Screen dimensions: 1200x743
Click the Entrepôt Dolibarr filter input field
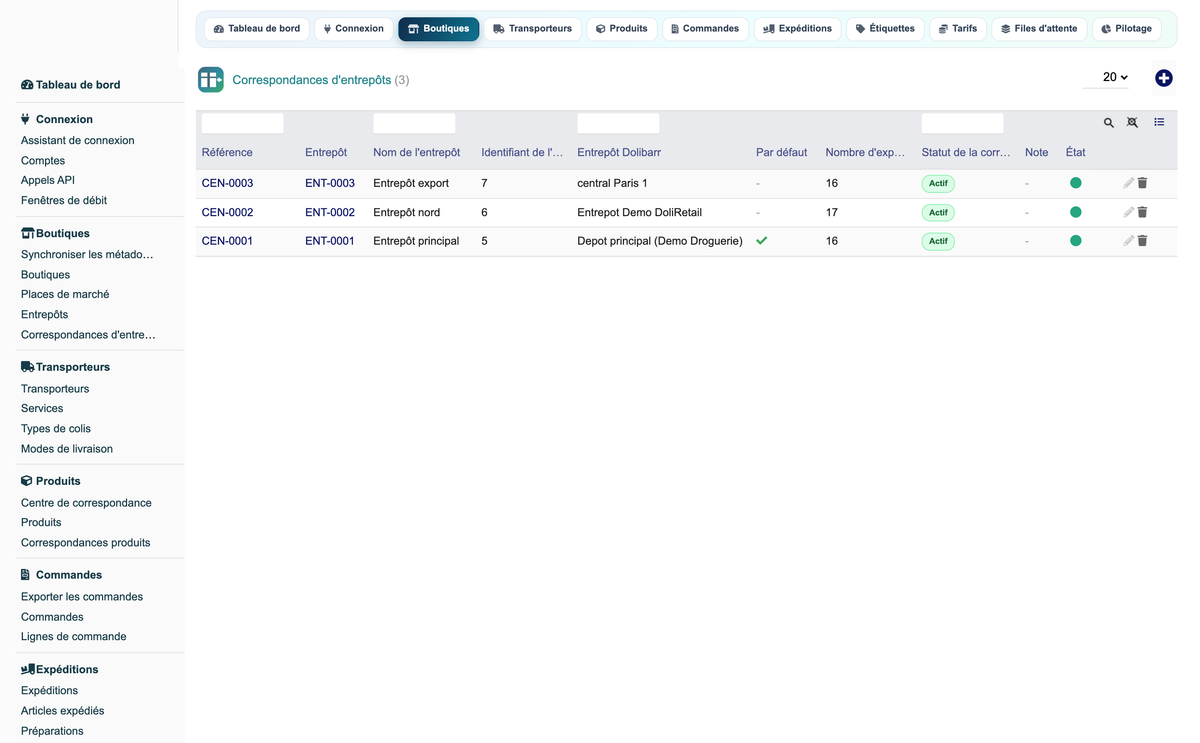tap(618, 123)
